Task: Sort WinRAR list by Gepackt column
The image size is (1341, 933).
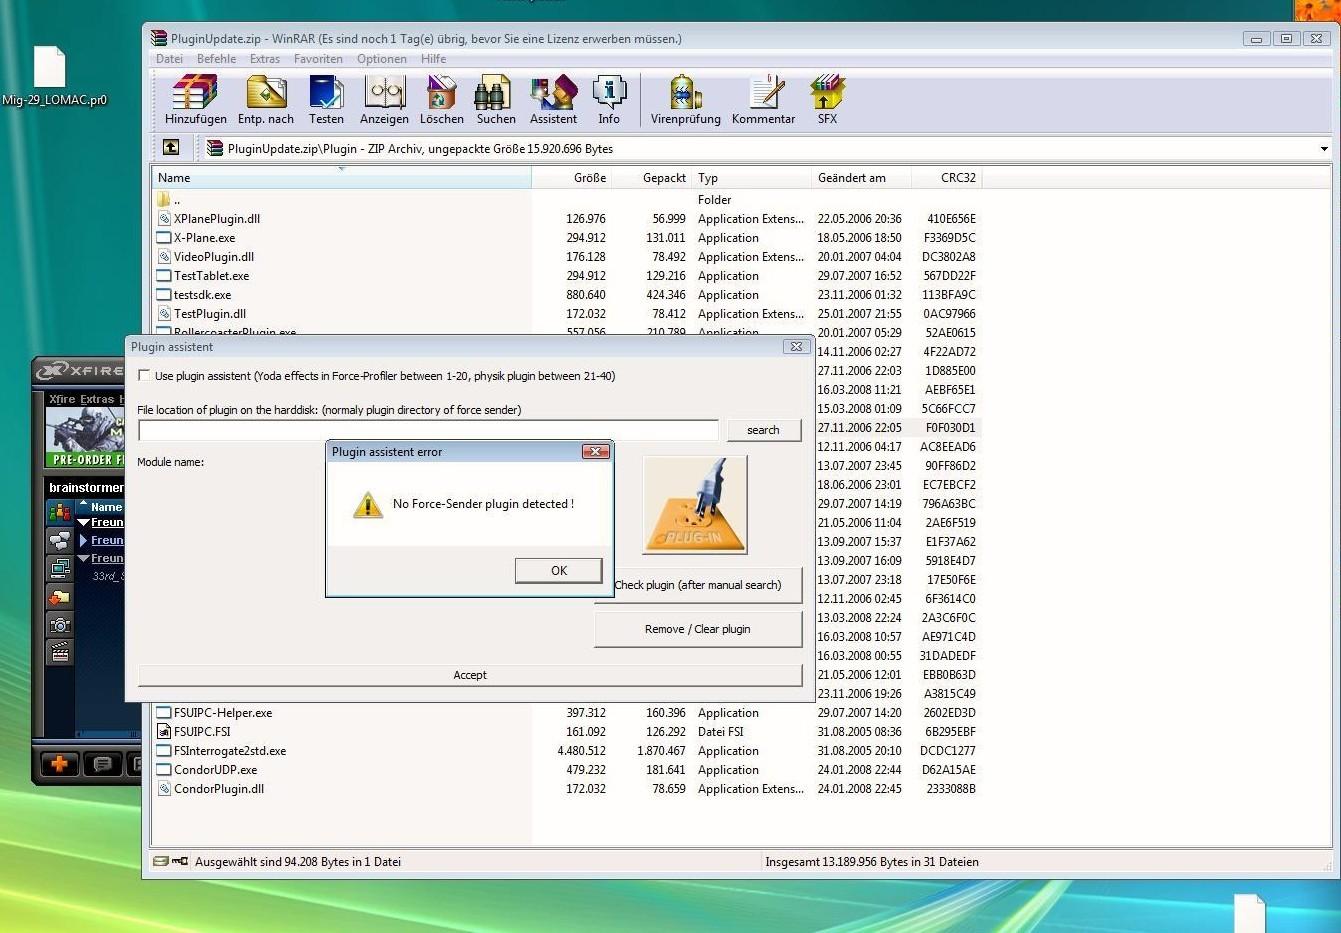Action: point(651,178)
